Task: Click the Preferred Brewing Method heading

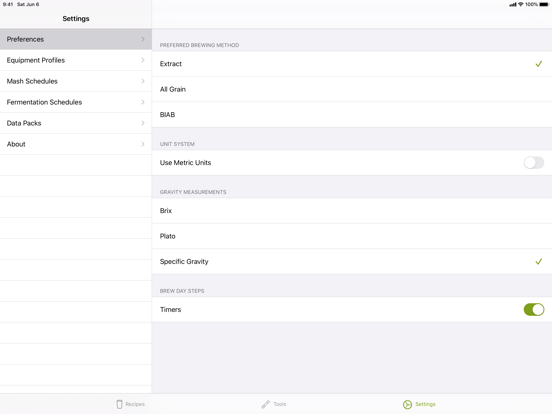Action: [x=199, y=45]
